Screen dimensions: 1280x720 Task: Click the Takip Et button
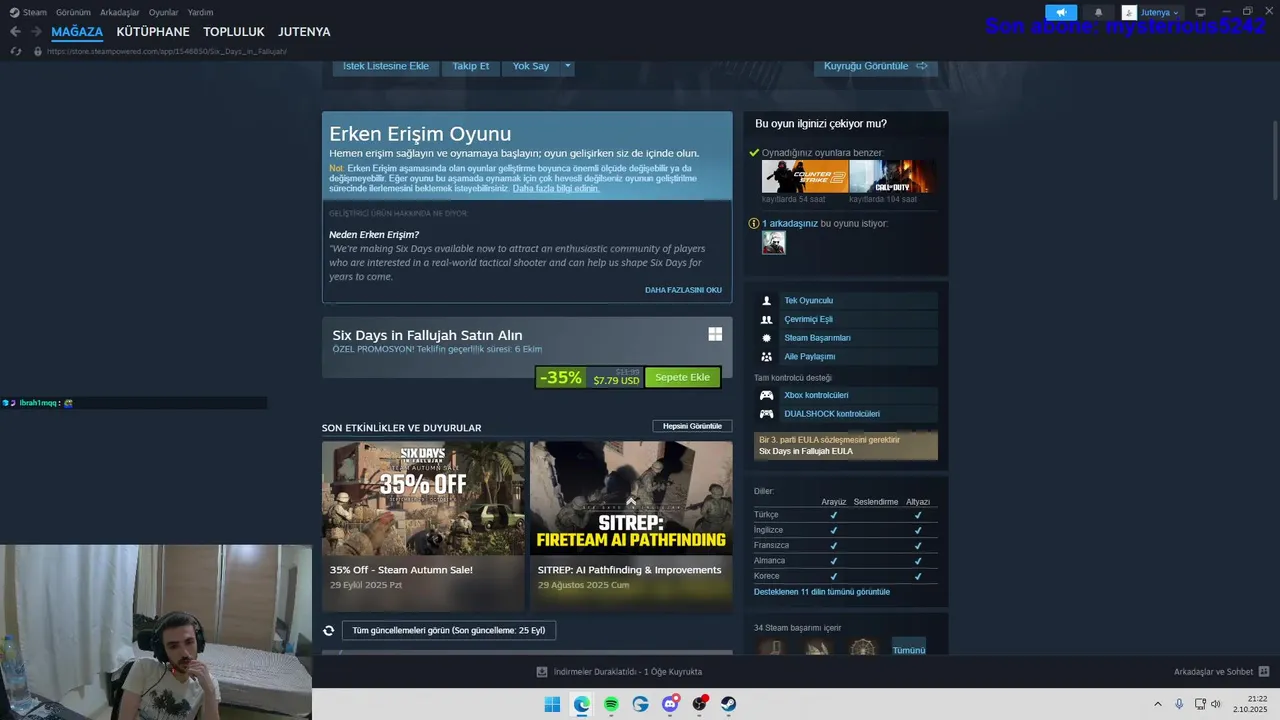(x=471, y=66)
